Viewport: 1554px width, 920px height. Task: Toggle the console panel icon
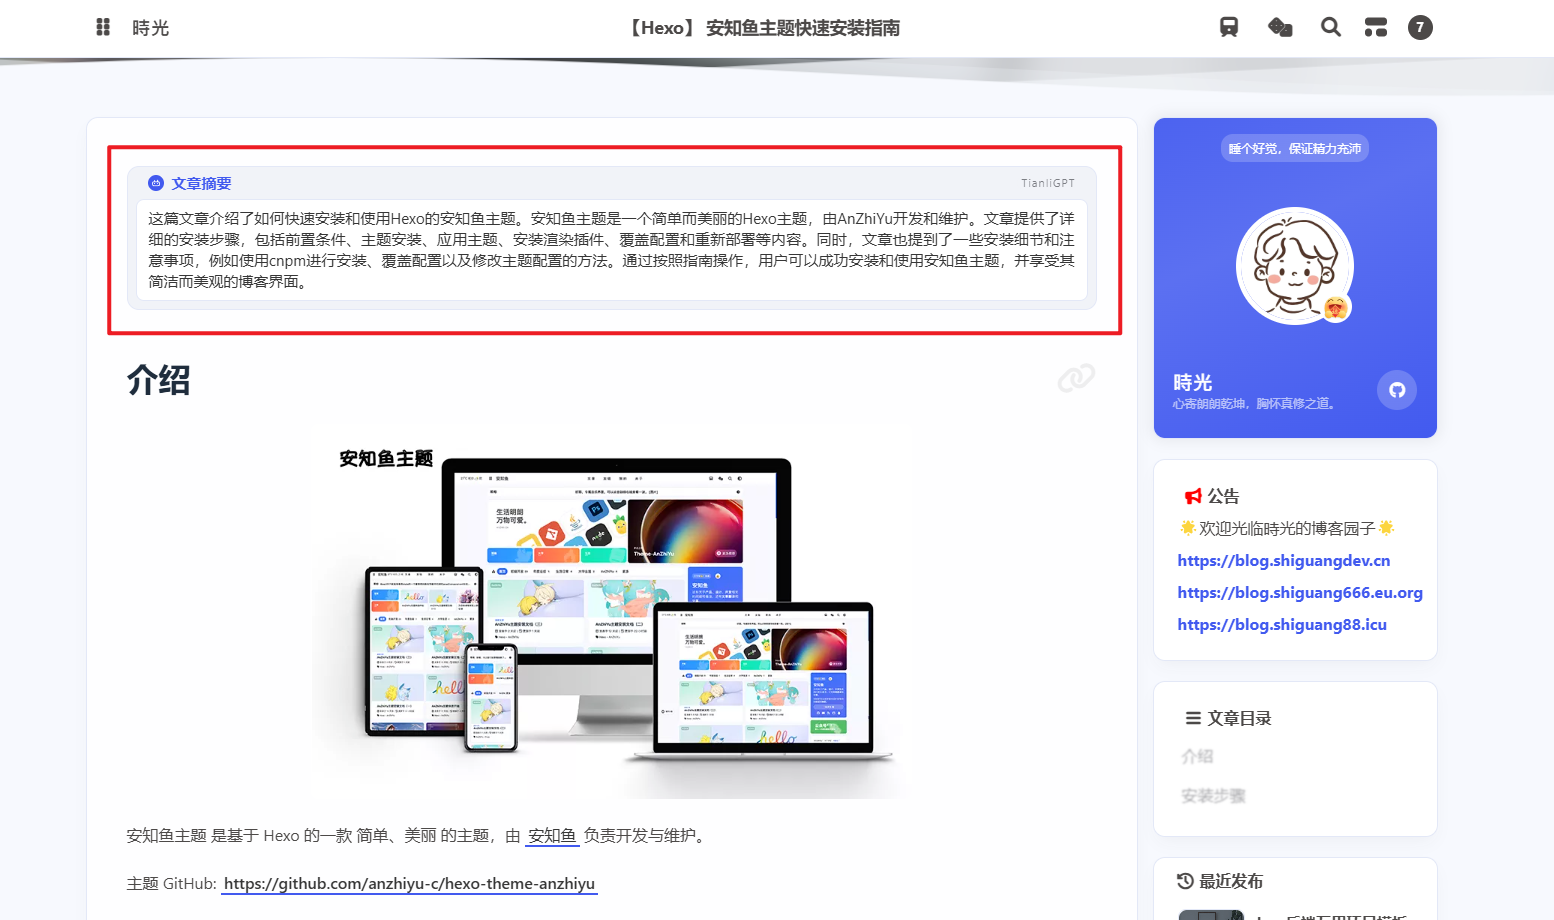[1376, 27]
